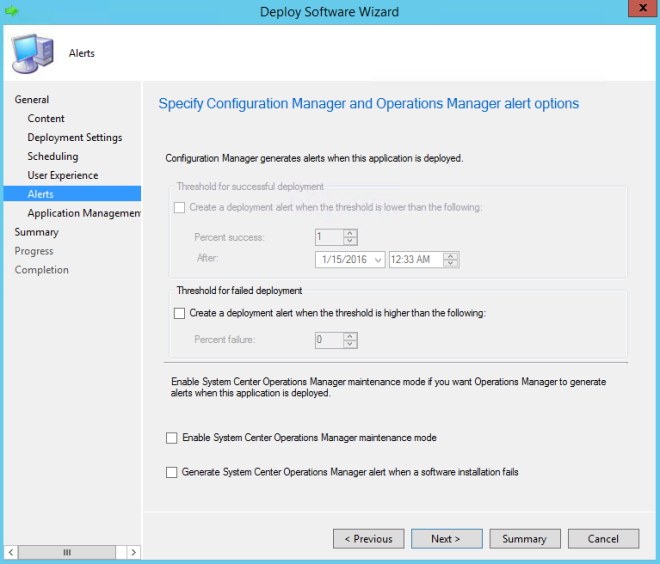Click the sidebar right scroll arrow
Viewport: 660px width, 564px height.
[133, 552]
